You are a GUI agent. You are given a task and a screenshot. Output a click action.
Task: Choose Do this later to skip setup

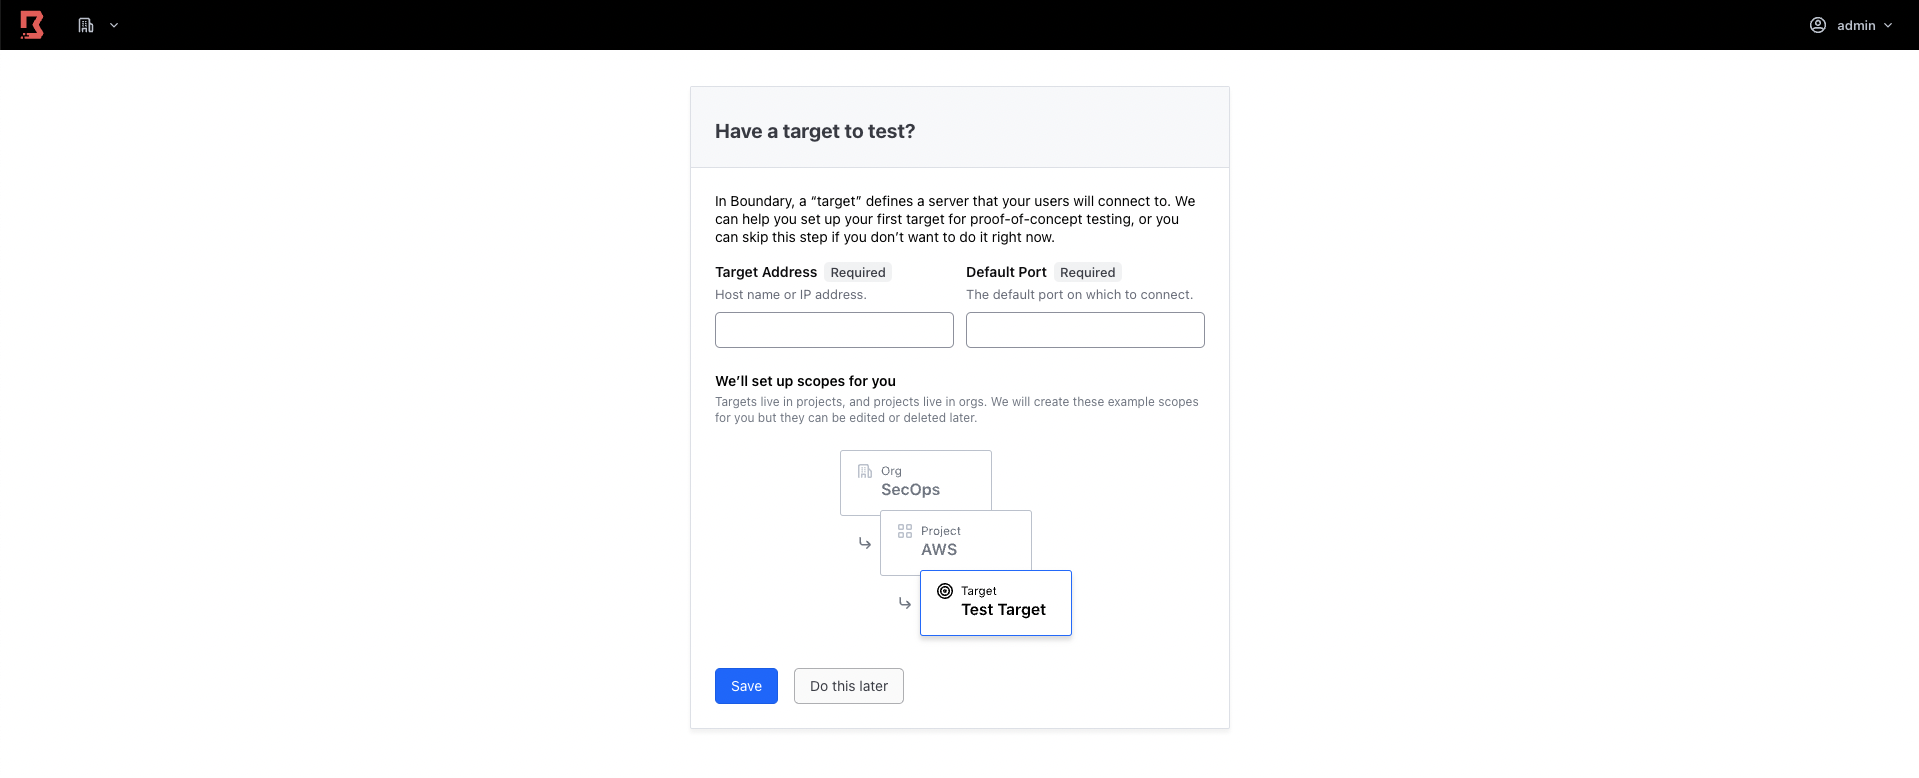pyautogui.click(x=848, y=686)
